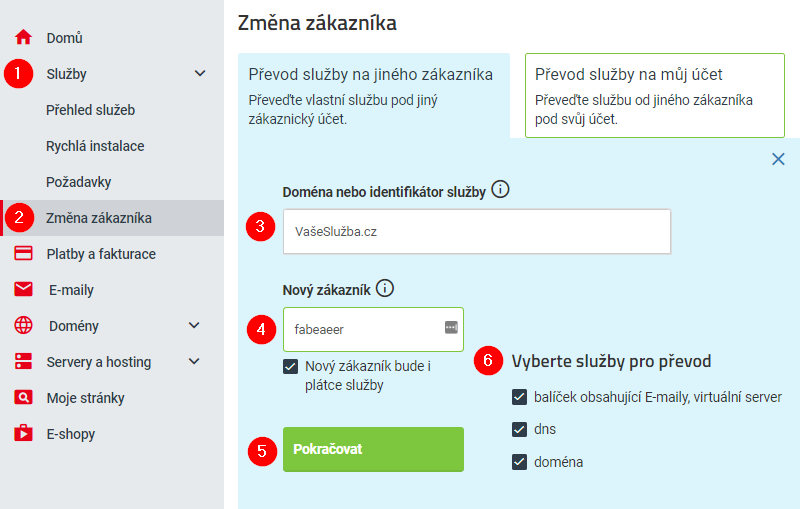Screen dimensions: 800x509
Task: Click the Domény globe icon
Action: click(24, 326)
